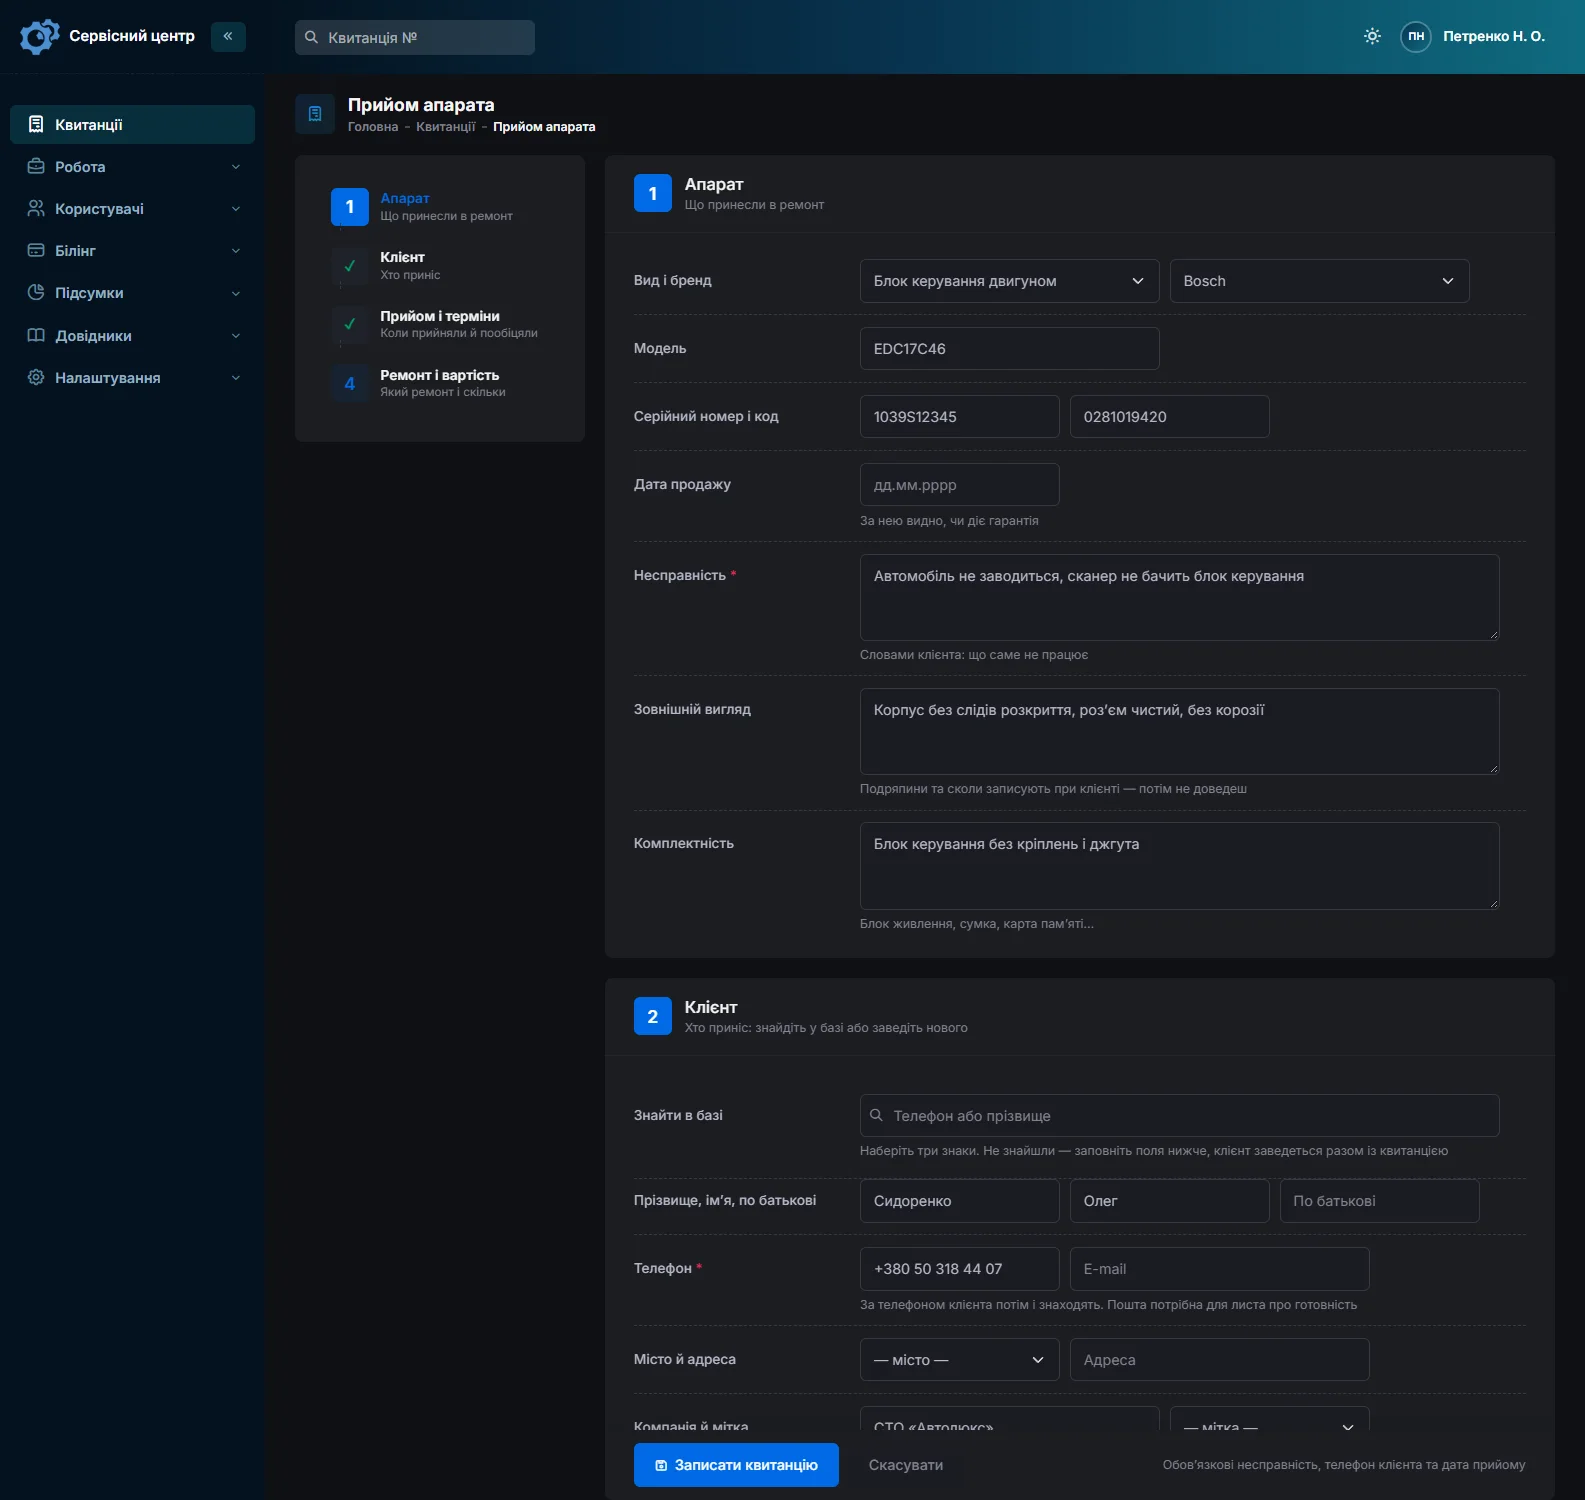Go to step 1 Апарат in wizard
Screen dimensions: 1585x1500
pos(422,206)
